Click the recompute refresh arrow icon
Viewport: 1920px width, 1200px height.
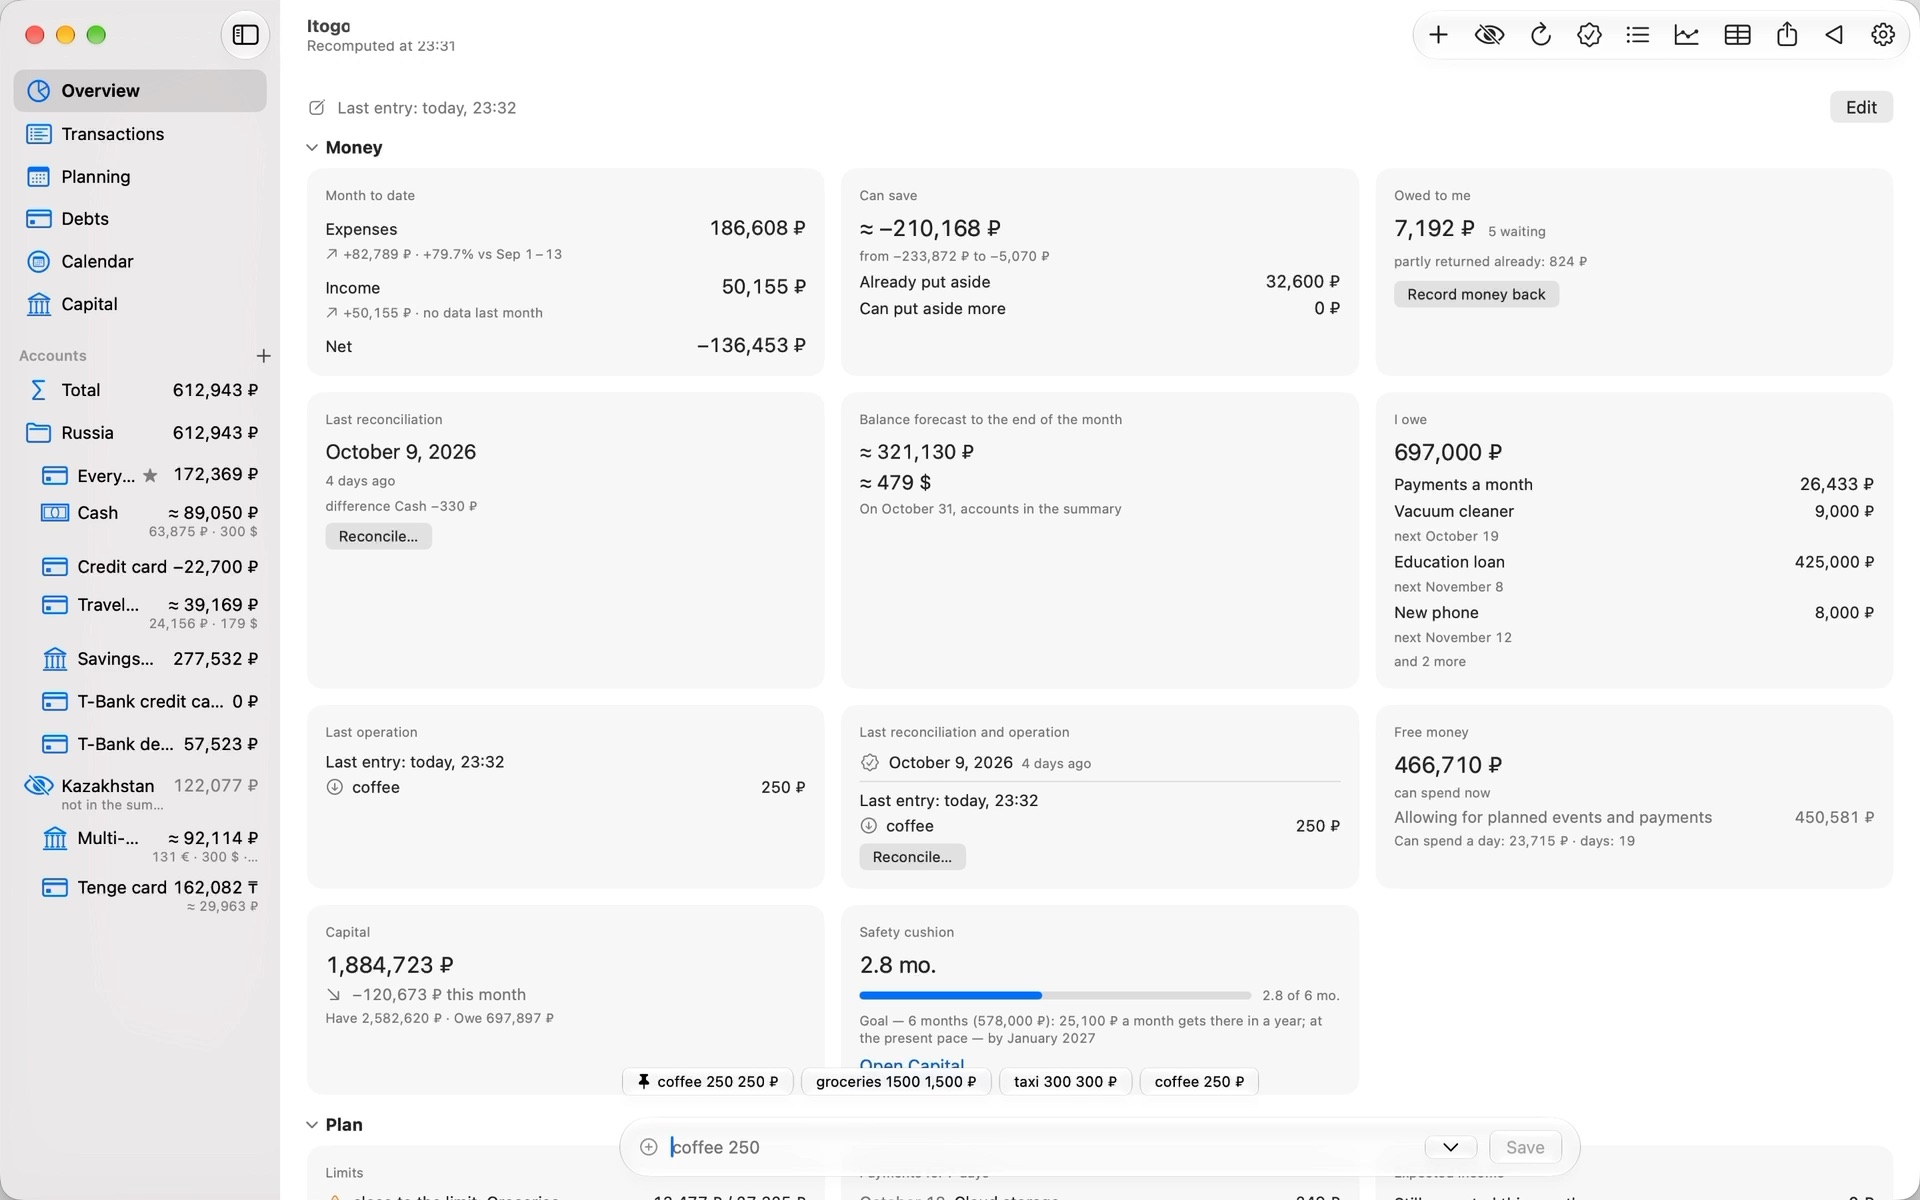click(x=1540, y=35)
